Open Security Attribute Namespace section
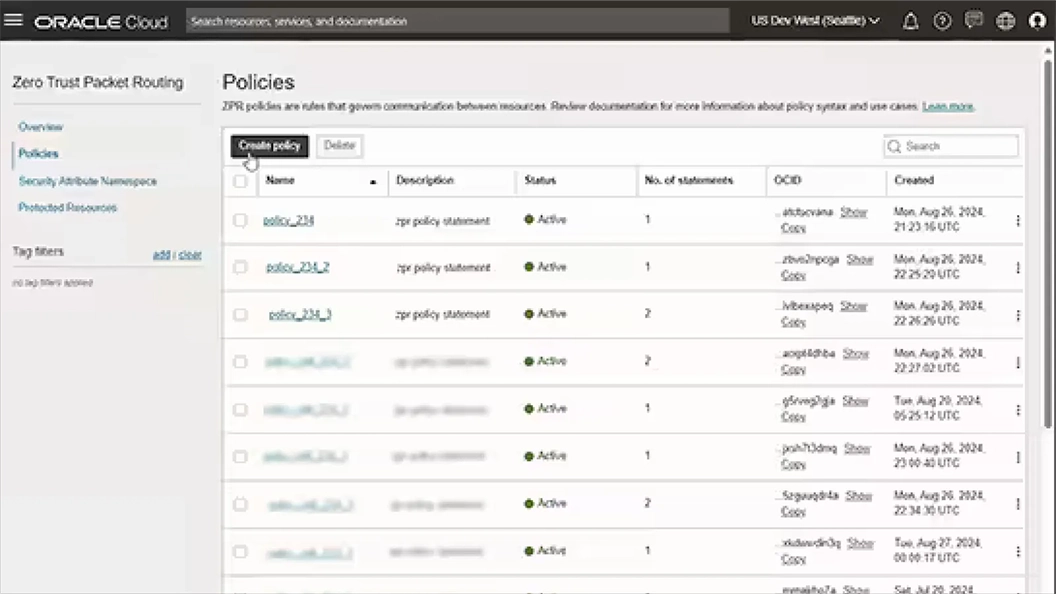The height and width of the screenshot is (594, 1056). click(88, 181)
